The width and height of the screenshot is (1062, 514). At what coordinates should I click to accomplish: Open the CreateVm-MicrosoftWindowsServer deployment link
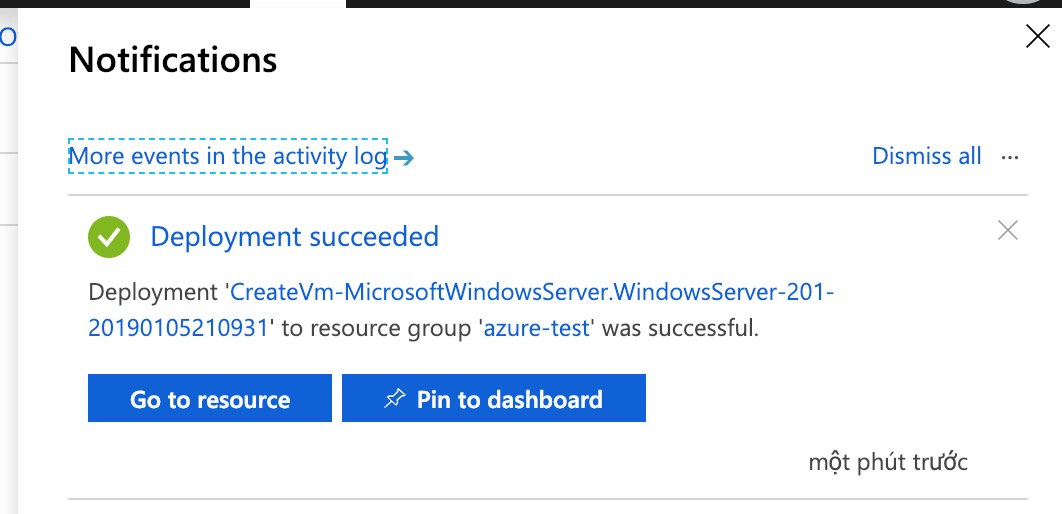tap(531, 293)
